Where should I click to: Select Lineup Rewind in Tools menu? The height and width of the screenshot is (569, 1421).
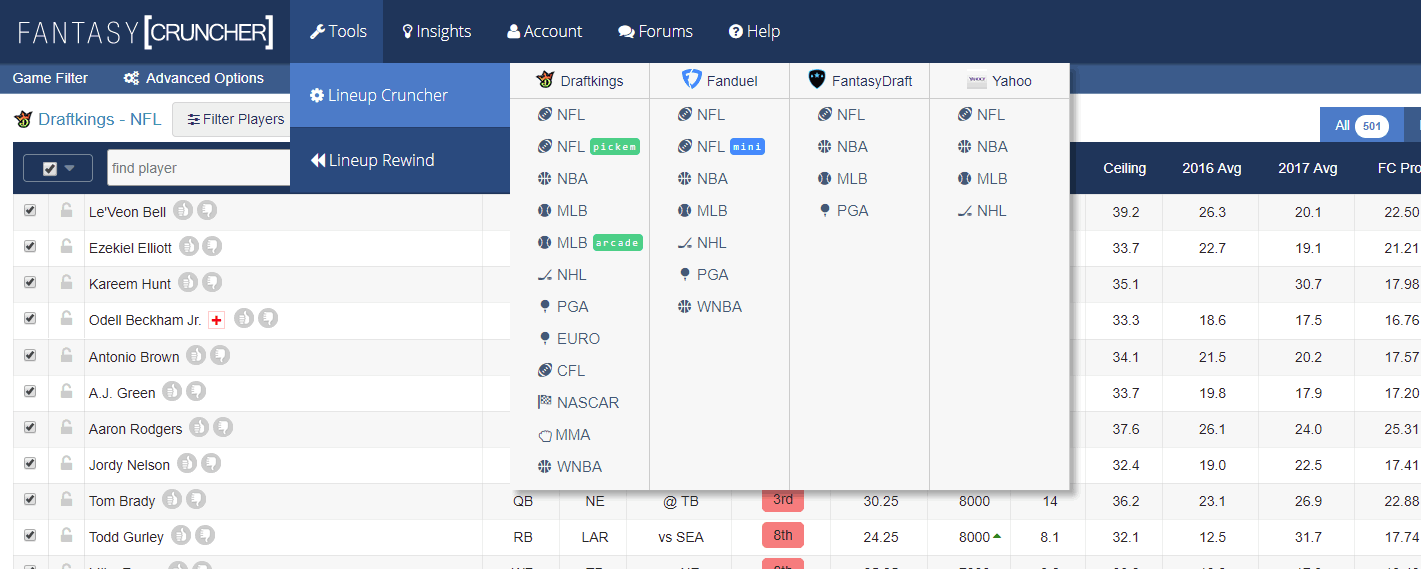click(400, 160)
